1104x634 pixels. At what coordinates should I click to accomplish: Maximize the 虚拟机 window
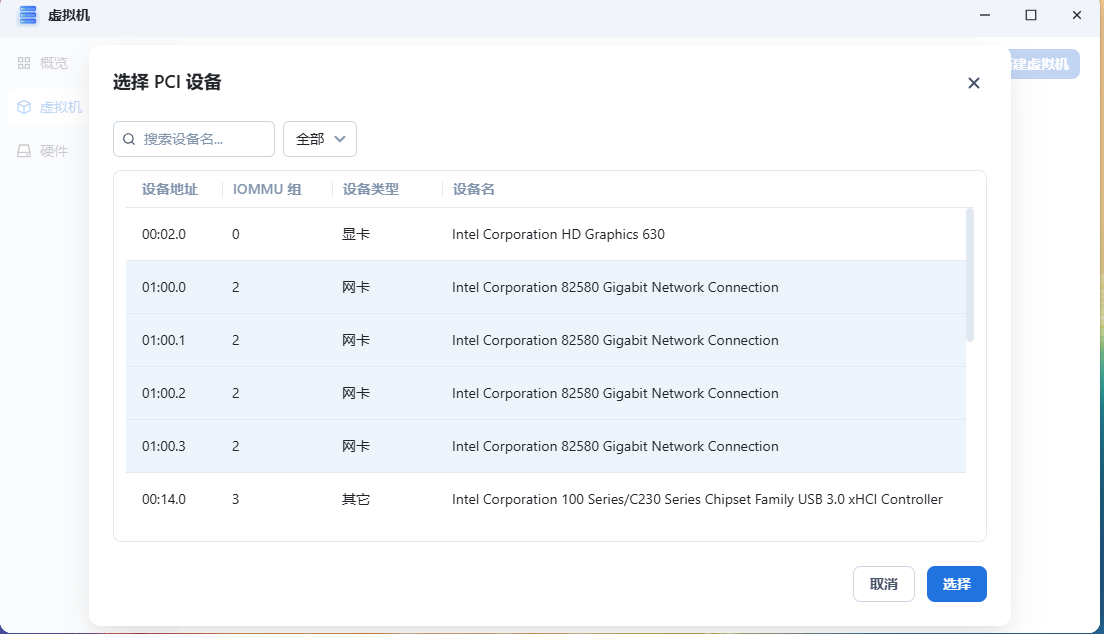[1031, 15]
